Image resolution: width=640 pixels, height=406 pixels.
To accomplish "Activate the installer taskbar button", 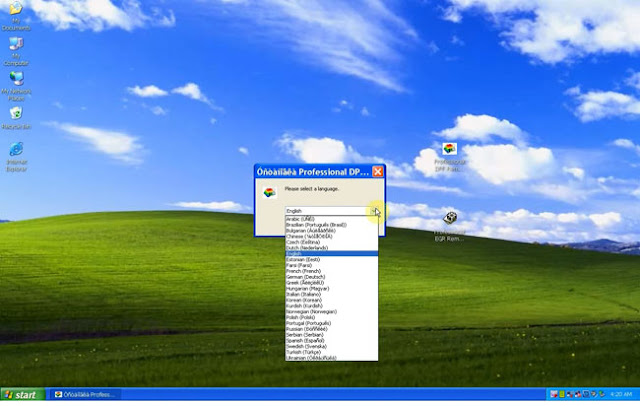I will pyautogui.click(x=86, y=395).
